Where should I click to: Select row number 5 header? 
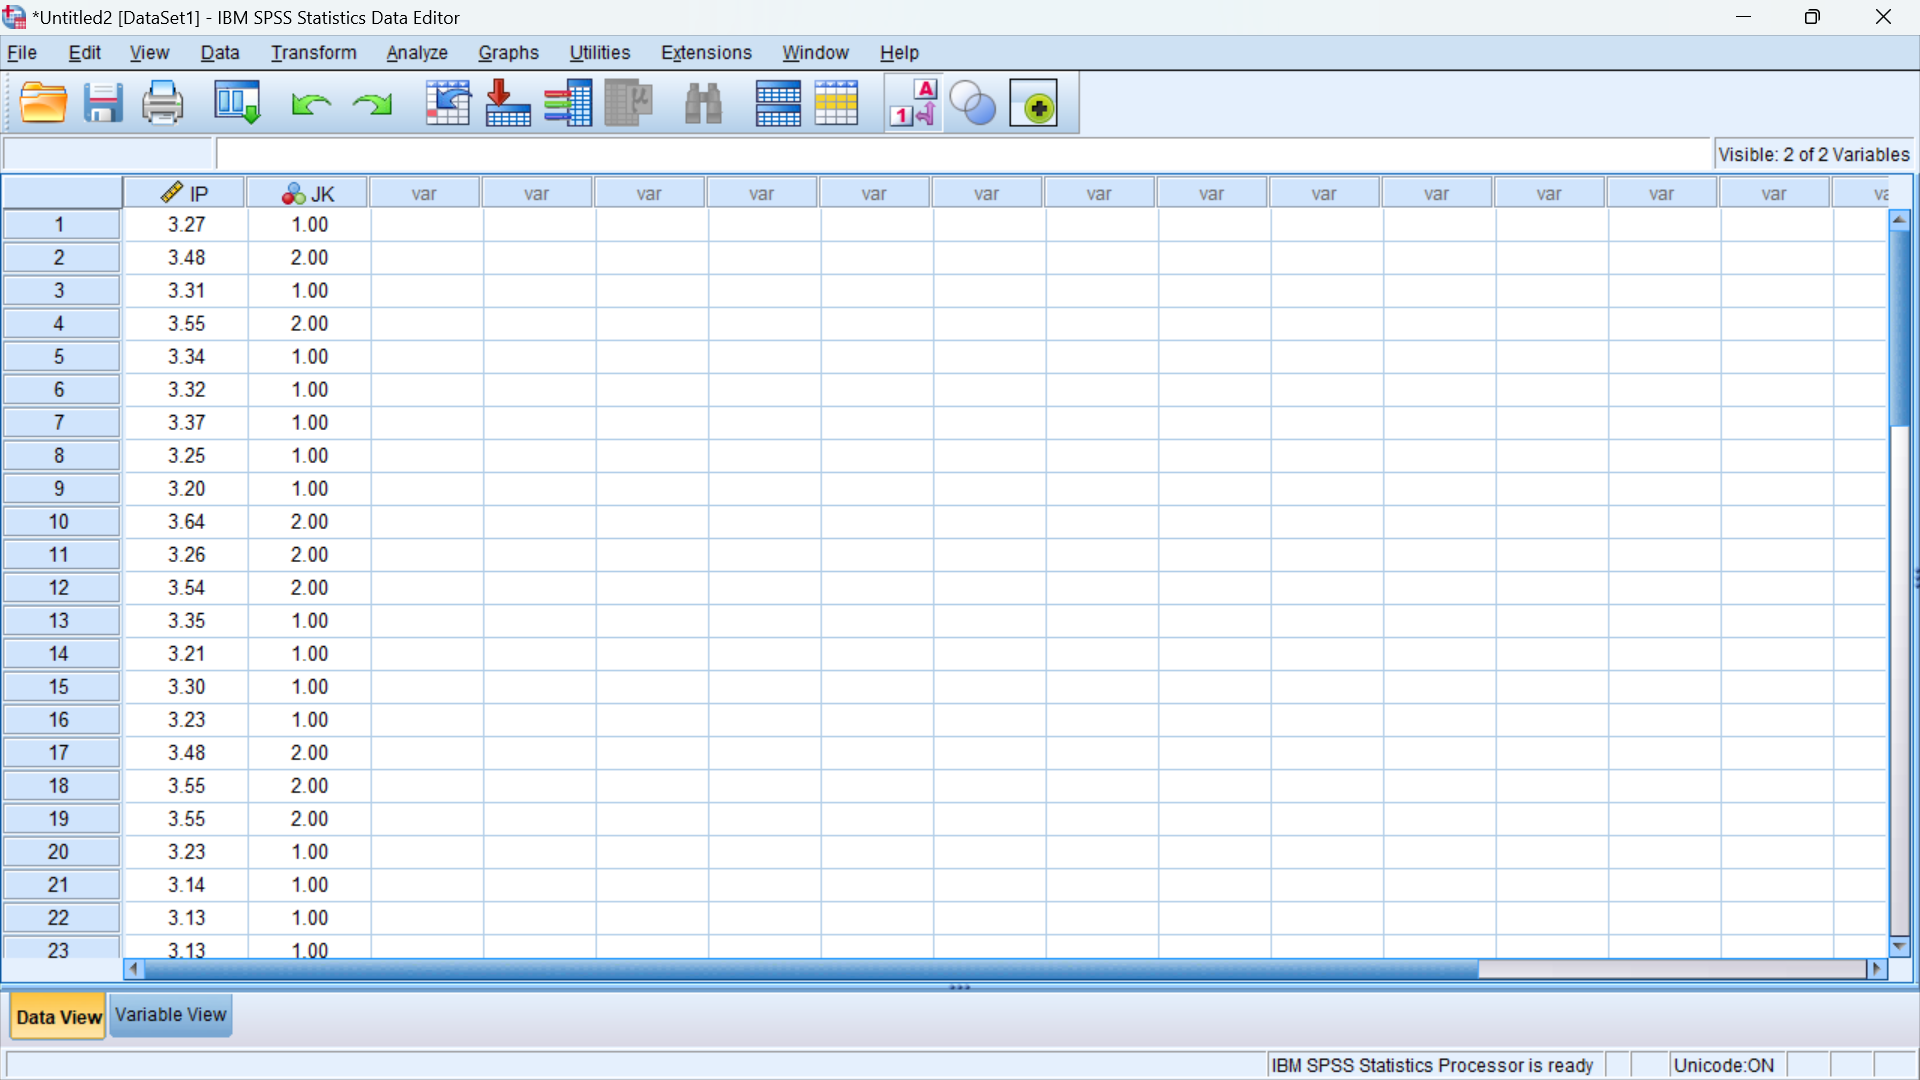(x=60, y=357)
